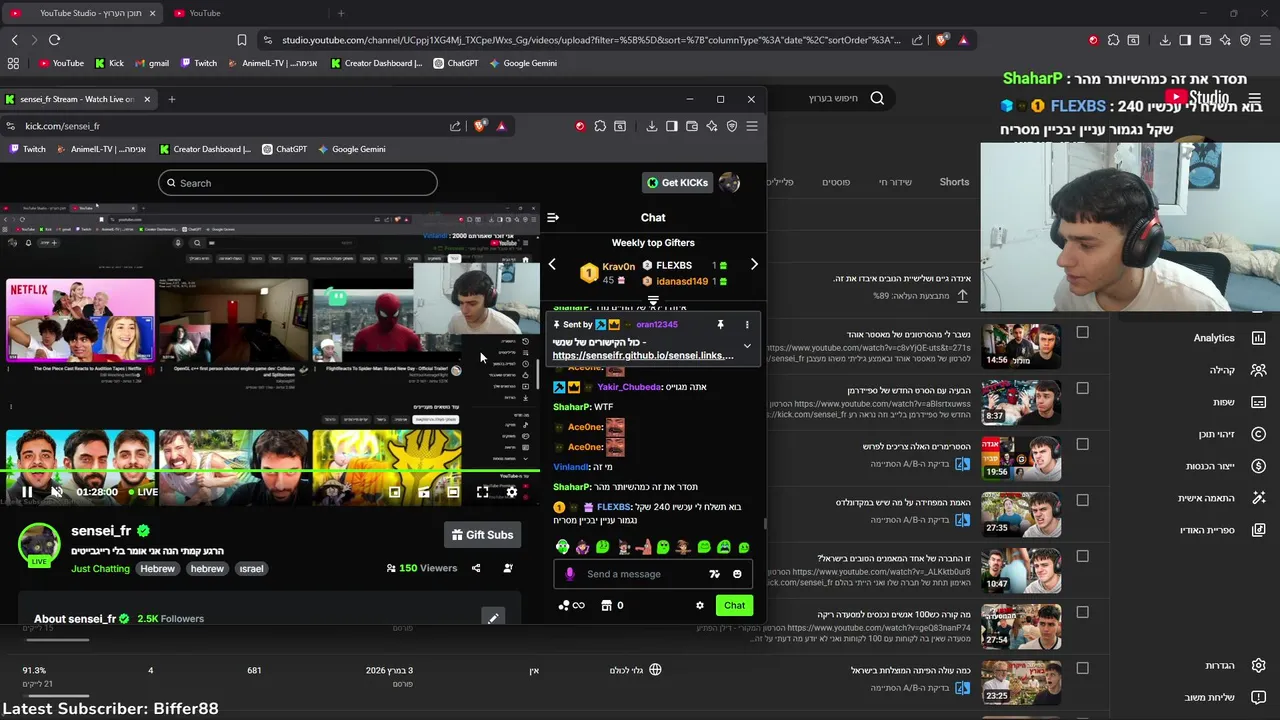The height and width of the screenshot is (720, 1280).
Task: Open ChatGPT bookmark in Kick window
Action: pos(284,149)
